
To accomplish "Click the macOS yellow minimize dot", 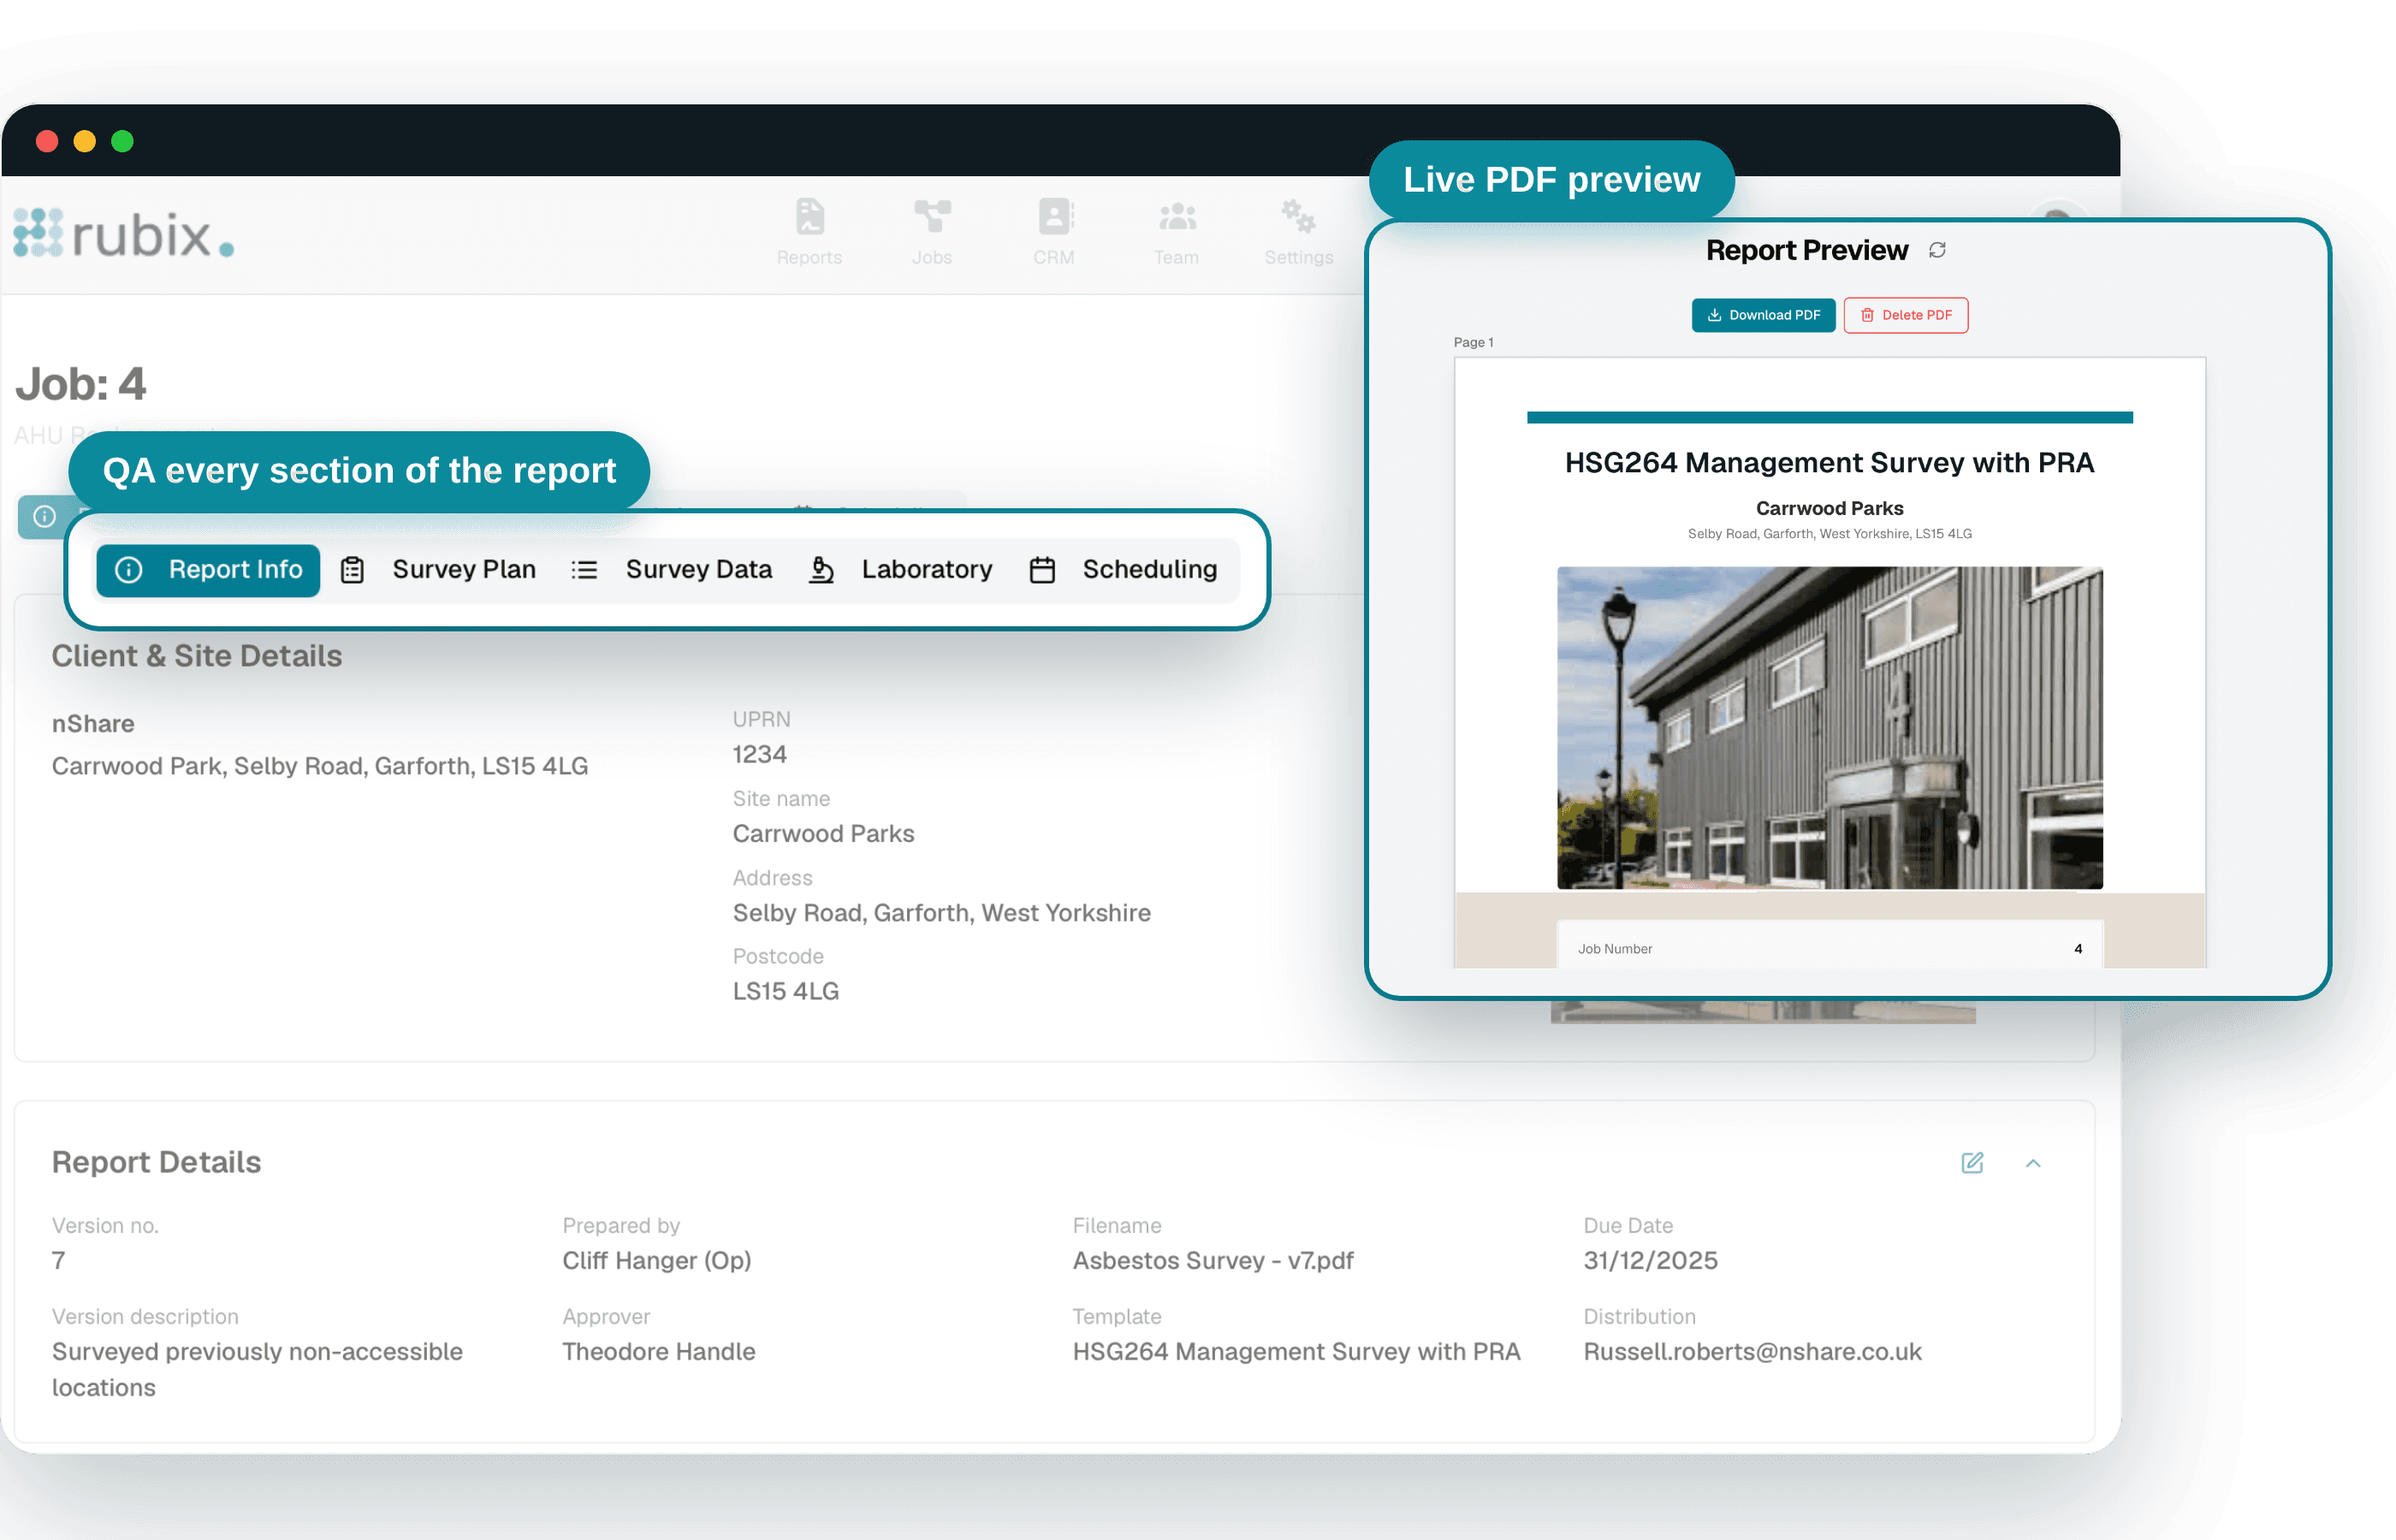I will [85, 141].
